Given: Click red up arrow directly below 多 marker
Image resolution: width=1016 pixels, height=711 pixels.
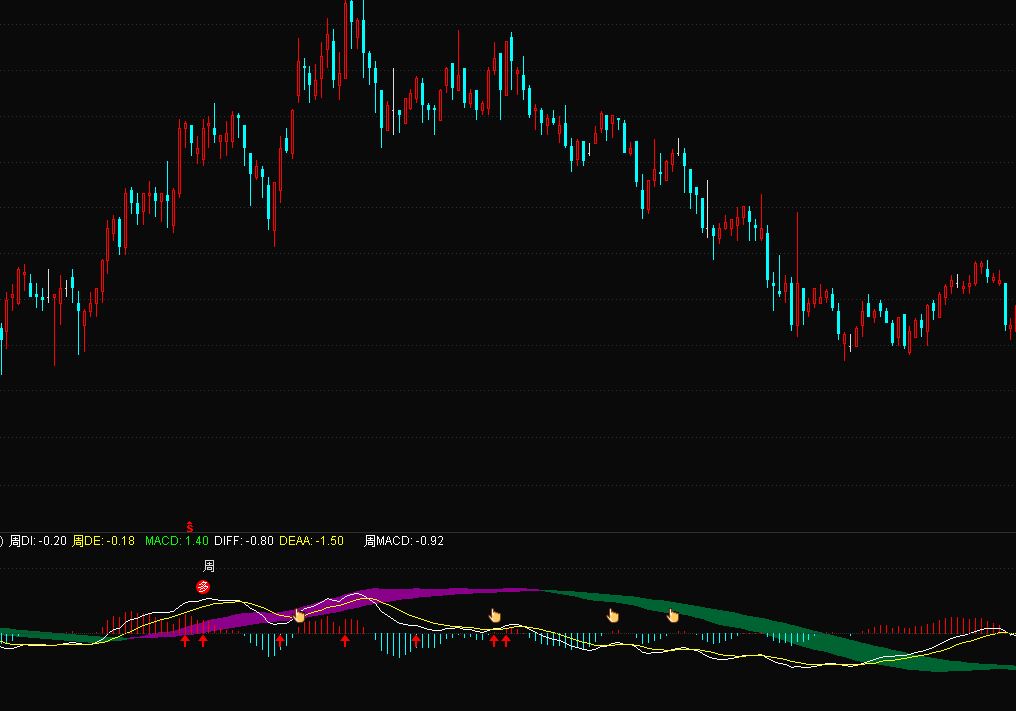Looking at the screenshot, I should tap(203, 640).
